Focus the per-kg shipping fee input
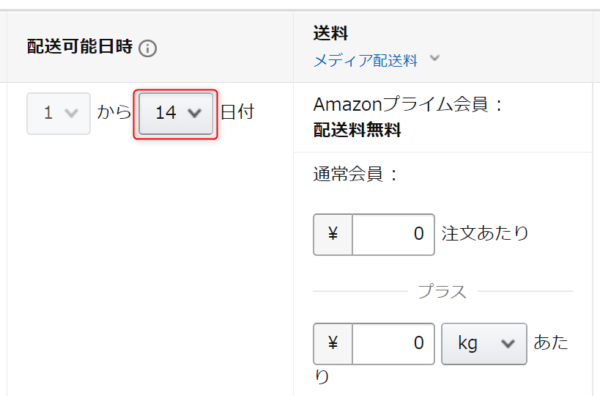The height and width of the screenshot is (396, 600). click(393, 344)
